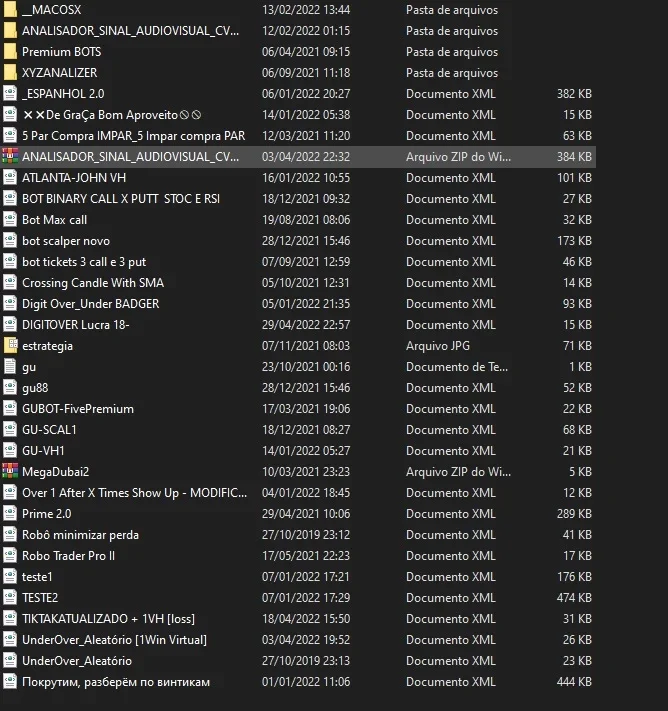
Task: Click the 382 KB size of _ESPANHOL 2.0
Action: 574,93
